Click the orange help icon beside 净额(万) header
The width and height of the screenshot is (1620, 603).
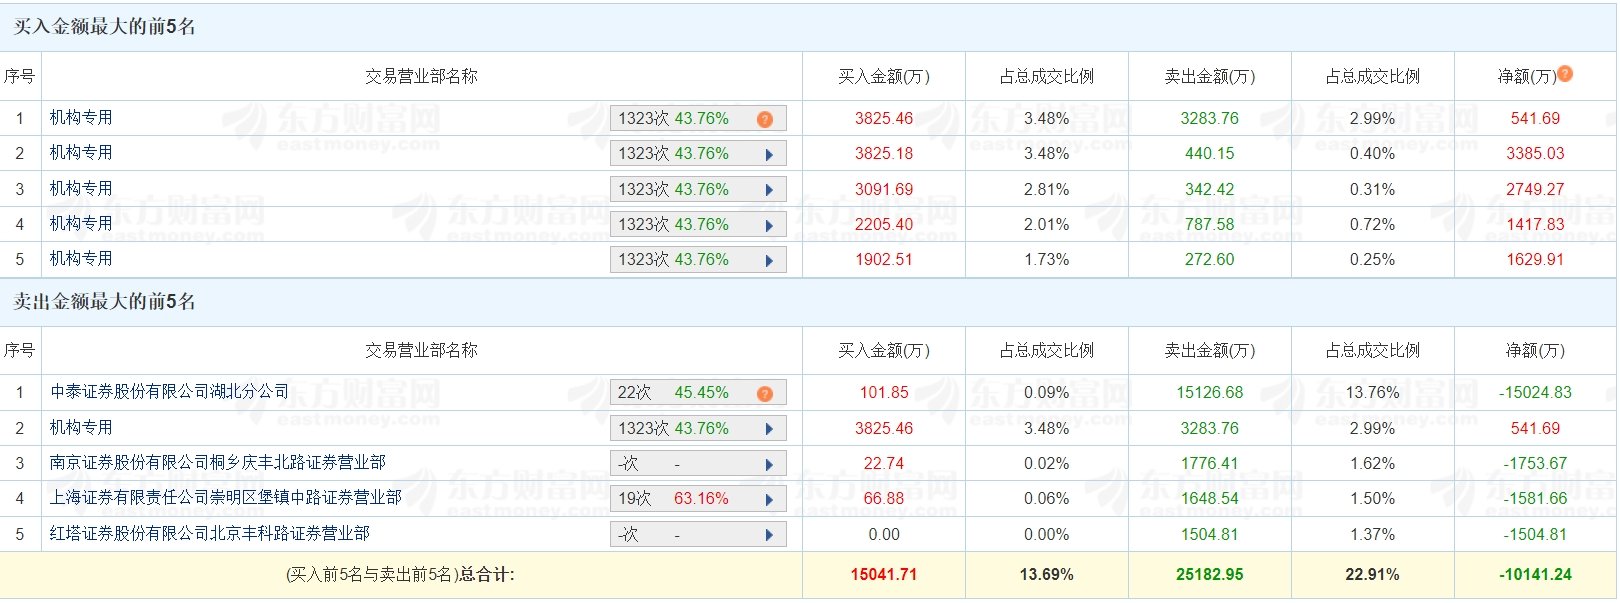(1565, 73)
